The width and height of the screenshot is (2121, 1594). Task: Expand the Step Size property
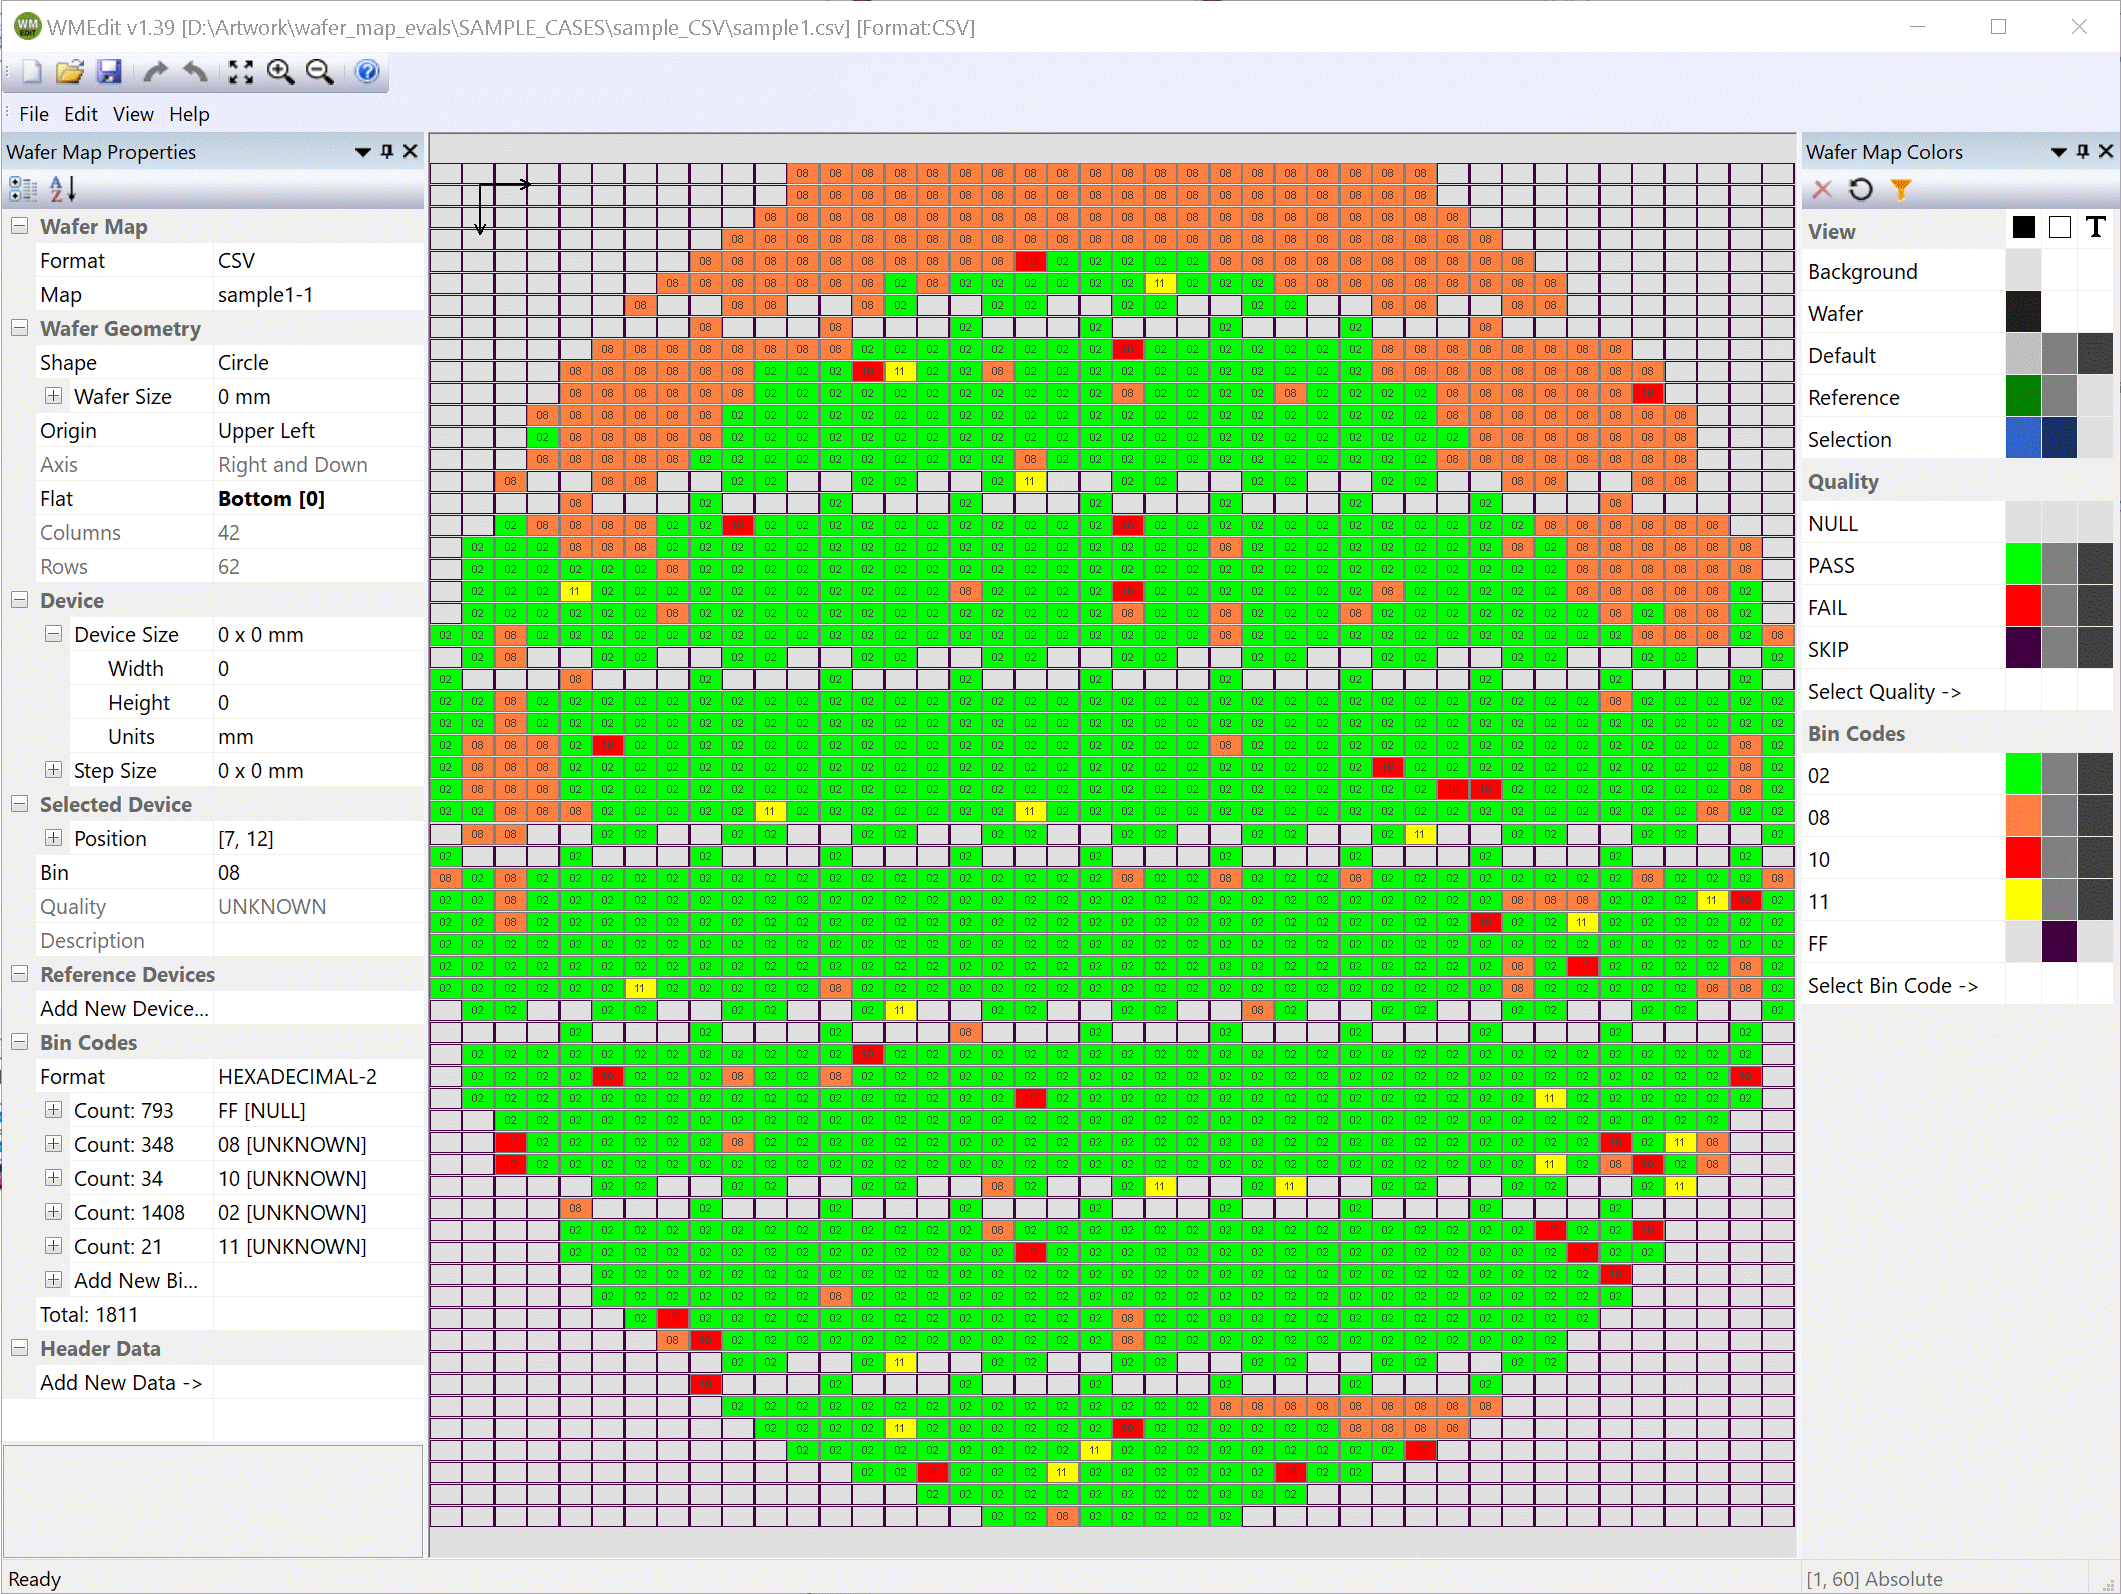coord(54,770)
